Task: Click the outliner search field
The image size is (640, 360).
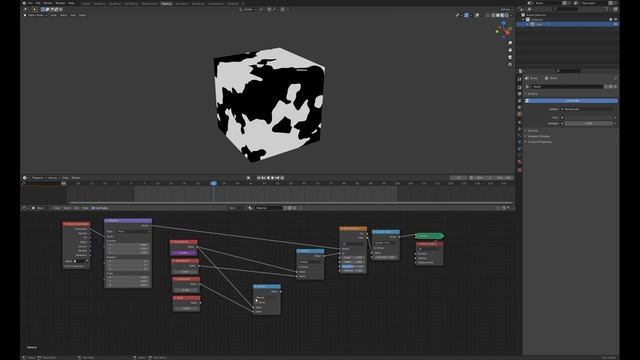Action: tap(564, 9)
